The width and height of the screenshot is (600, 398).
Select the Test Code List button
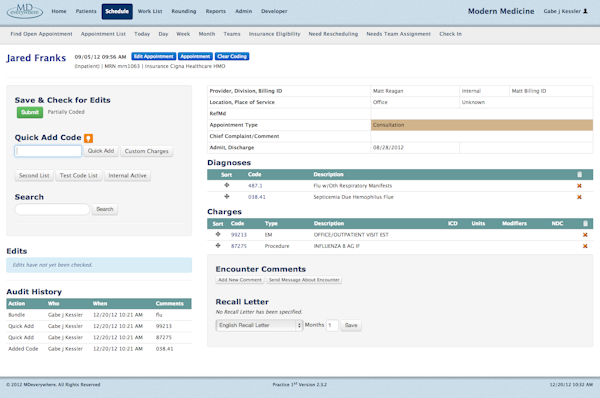pos(79,176)
